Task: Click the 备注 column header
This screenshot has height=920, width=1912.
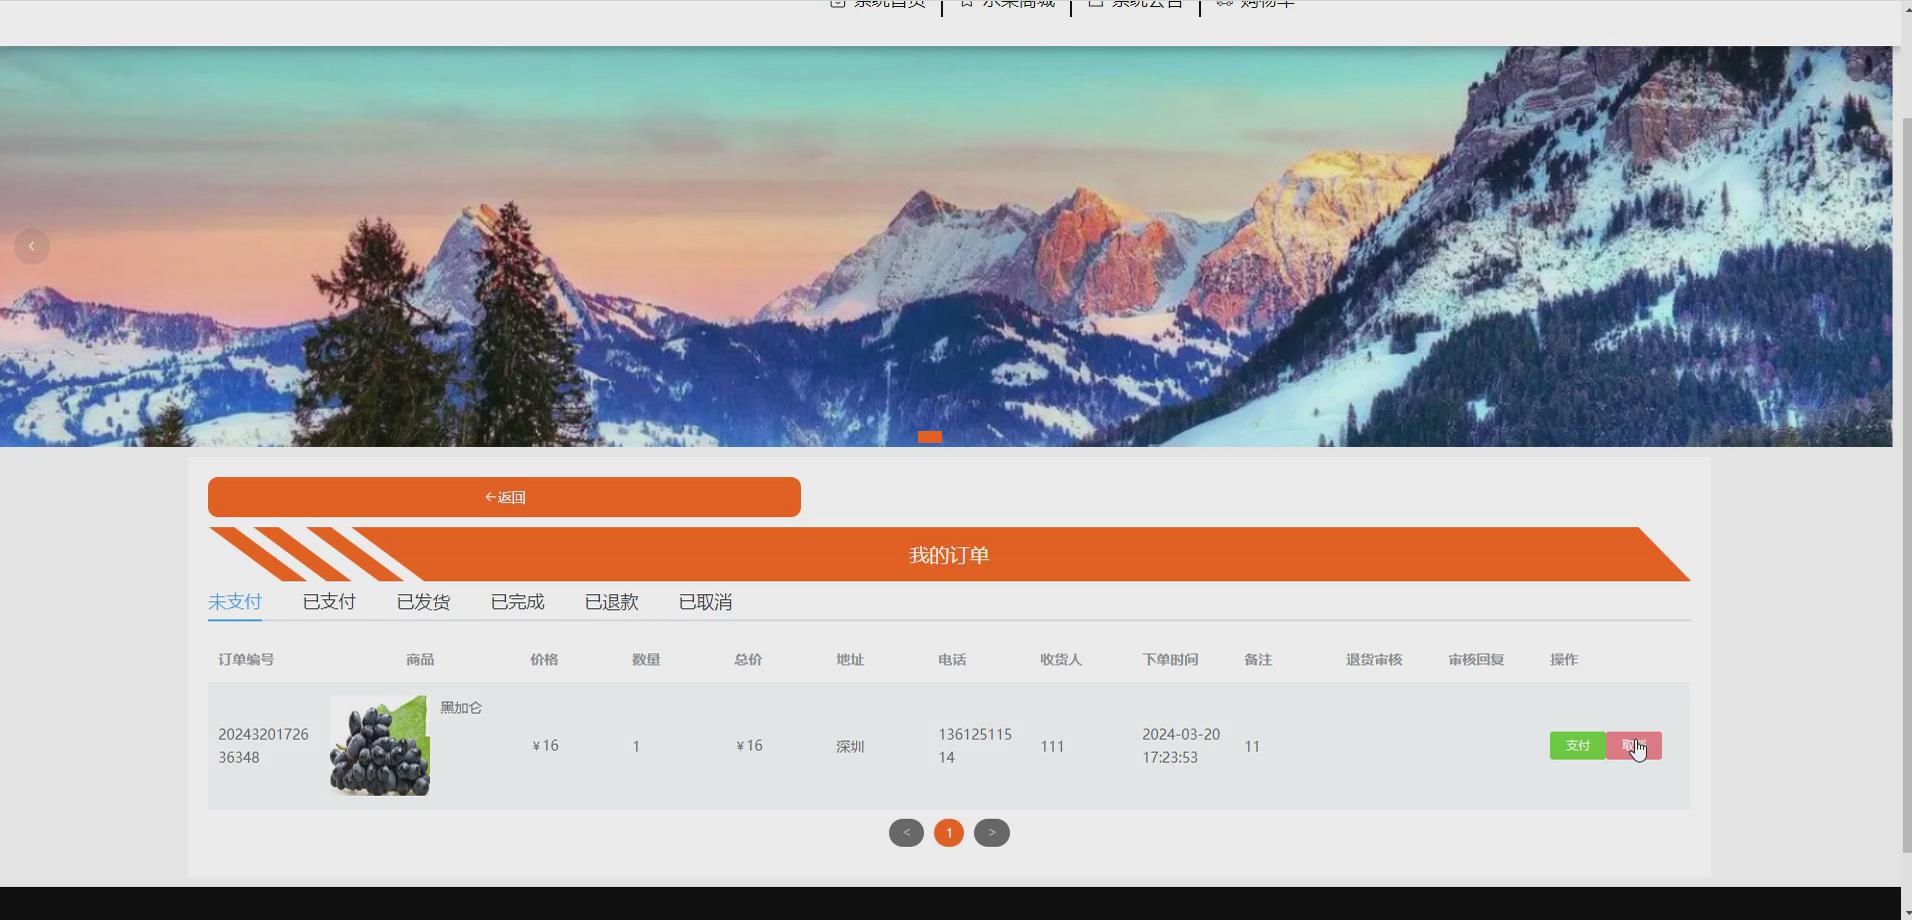Action: coord(1258,660)
